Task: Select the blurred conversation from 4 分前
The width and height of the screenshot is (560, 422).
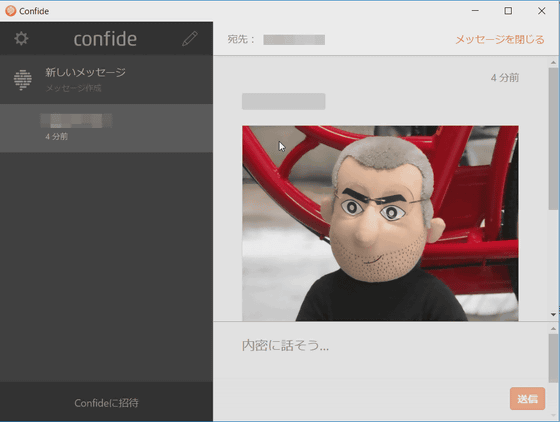Action: [x=106, y=128]
